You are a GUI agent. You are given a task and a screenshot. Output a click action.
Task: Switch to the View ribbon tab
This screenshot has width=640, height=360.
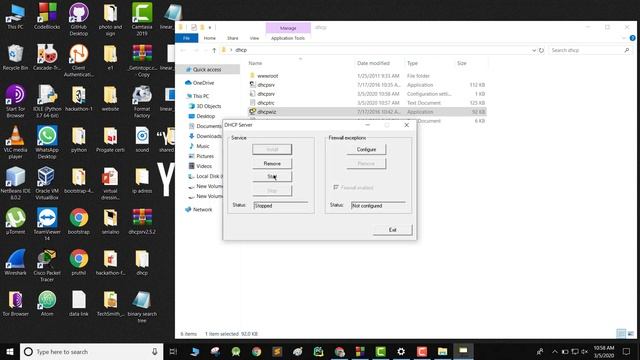[254, 38]
